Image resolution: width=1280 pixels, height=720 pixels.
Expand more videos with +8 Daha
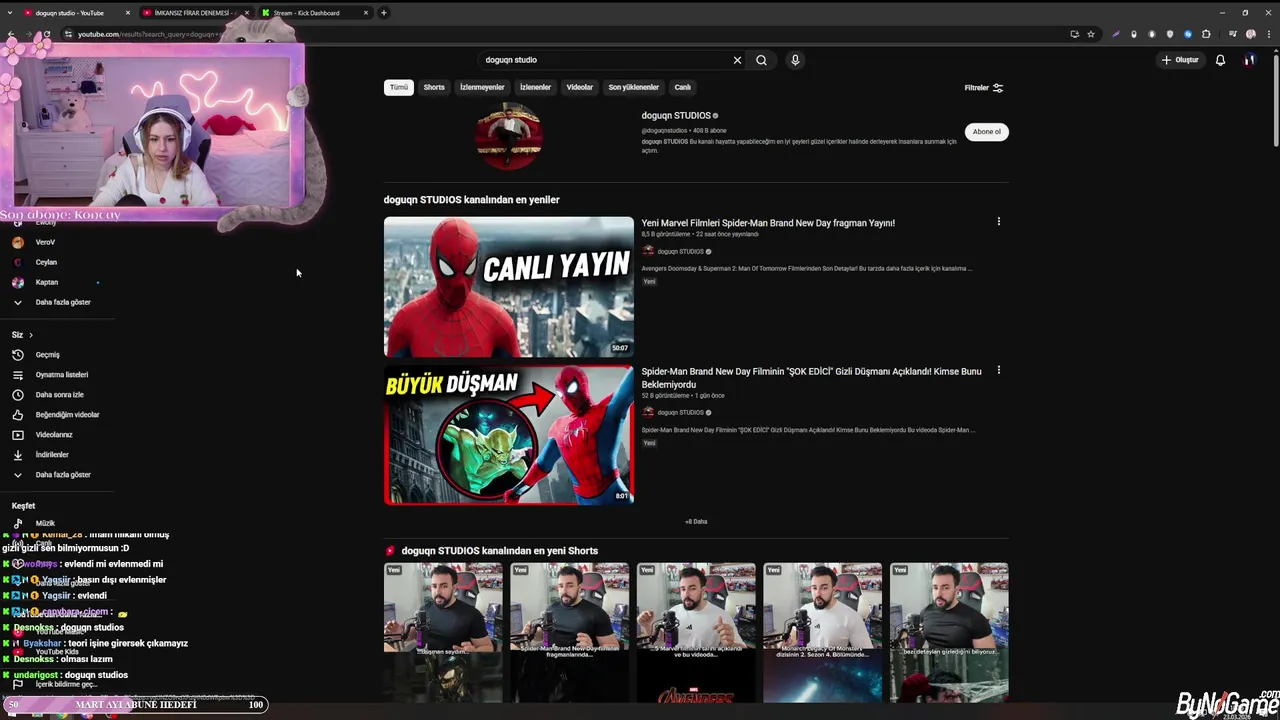[x=696, y=522]
